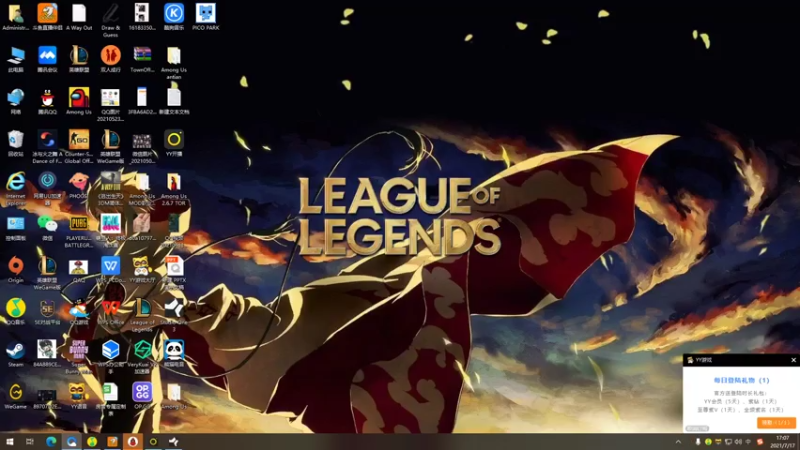Open the TownOf... archive icon

tap(142, 55)
